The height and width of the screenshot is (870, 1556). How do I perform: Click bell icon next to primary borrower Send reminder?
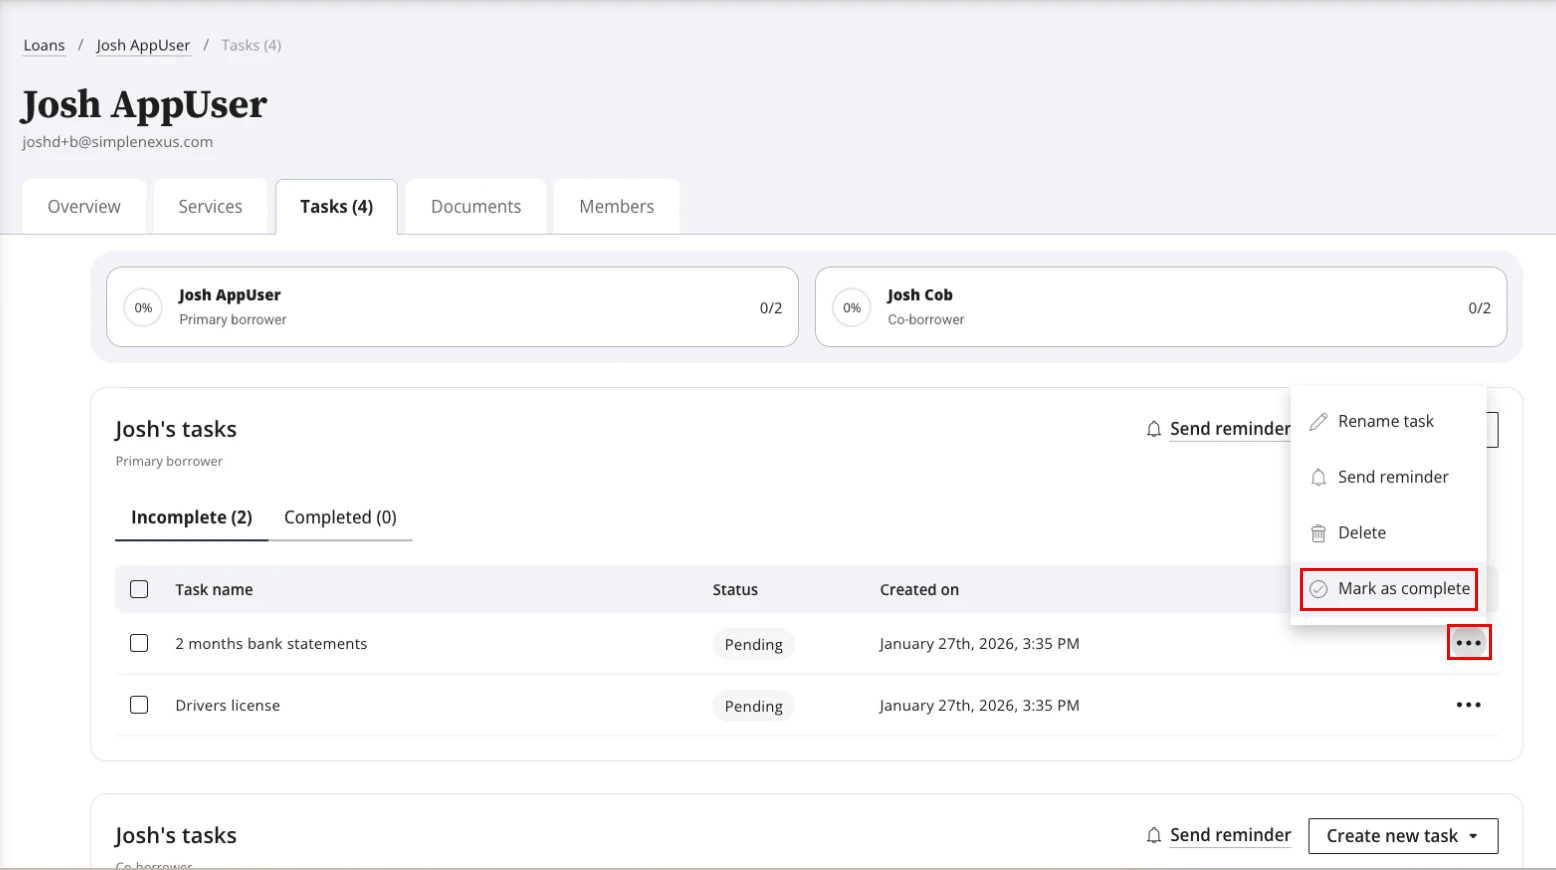coord(1154,429)
